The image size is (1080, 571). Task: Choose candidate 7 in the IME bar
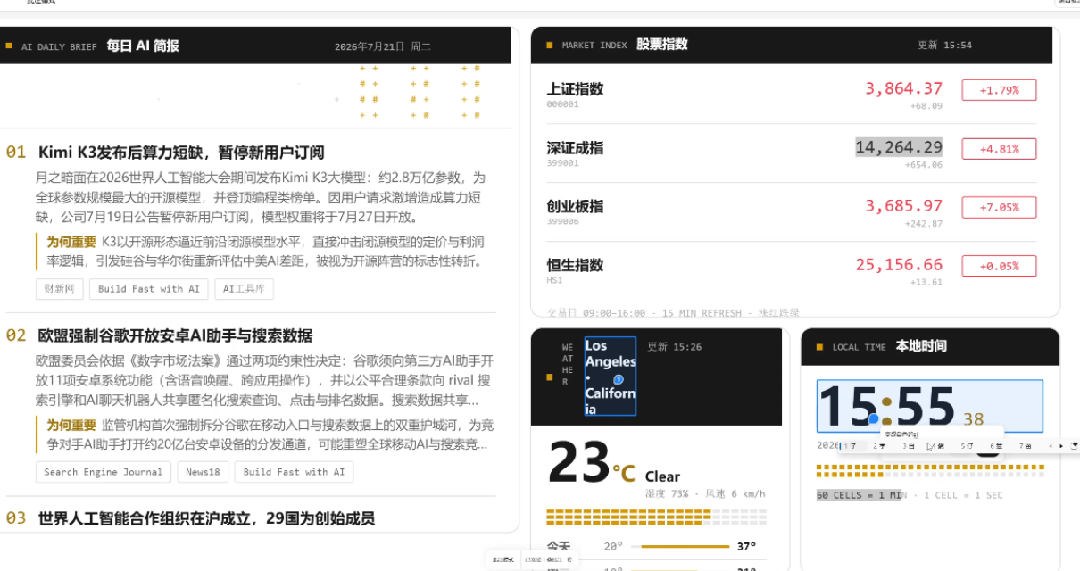[x=1025, y=446]
